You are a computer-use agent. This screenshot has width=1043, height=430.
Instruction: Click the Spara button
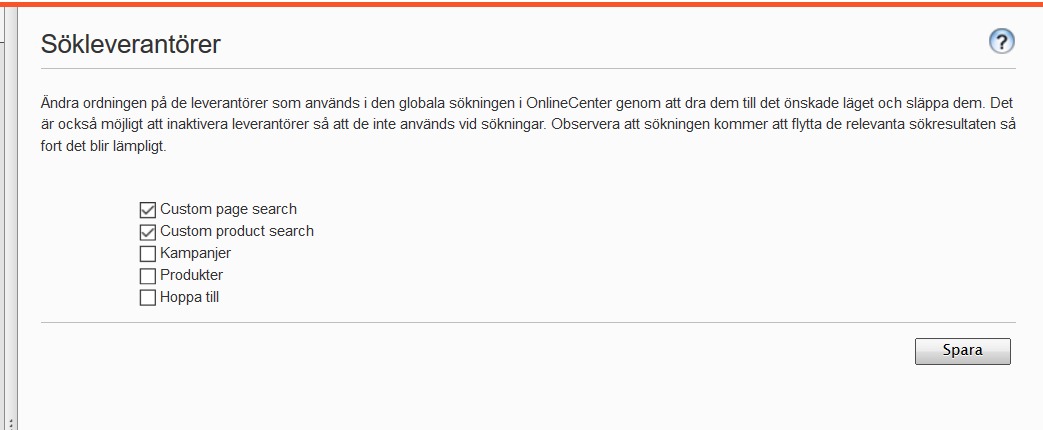962,351
